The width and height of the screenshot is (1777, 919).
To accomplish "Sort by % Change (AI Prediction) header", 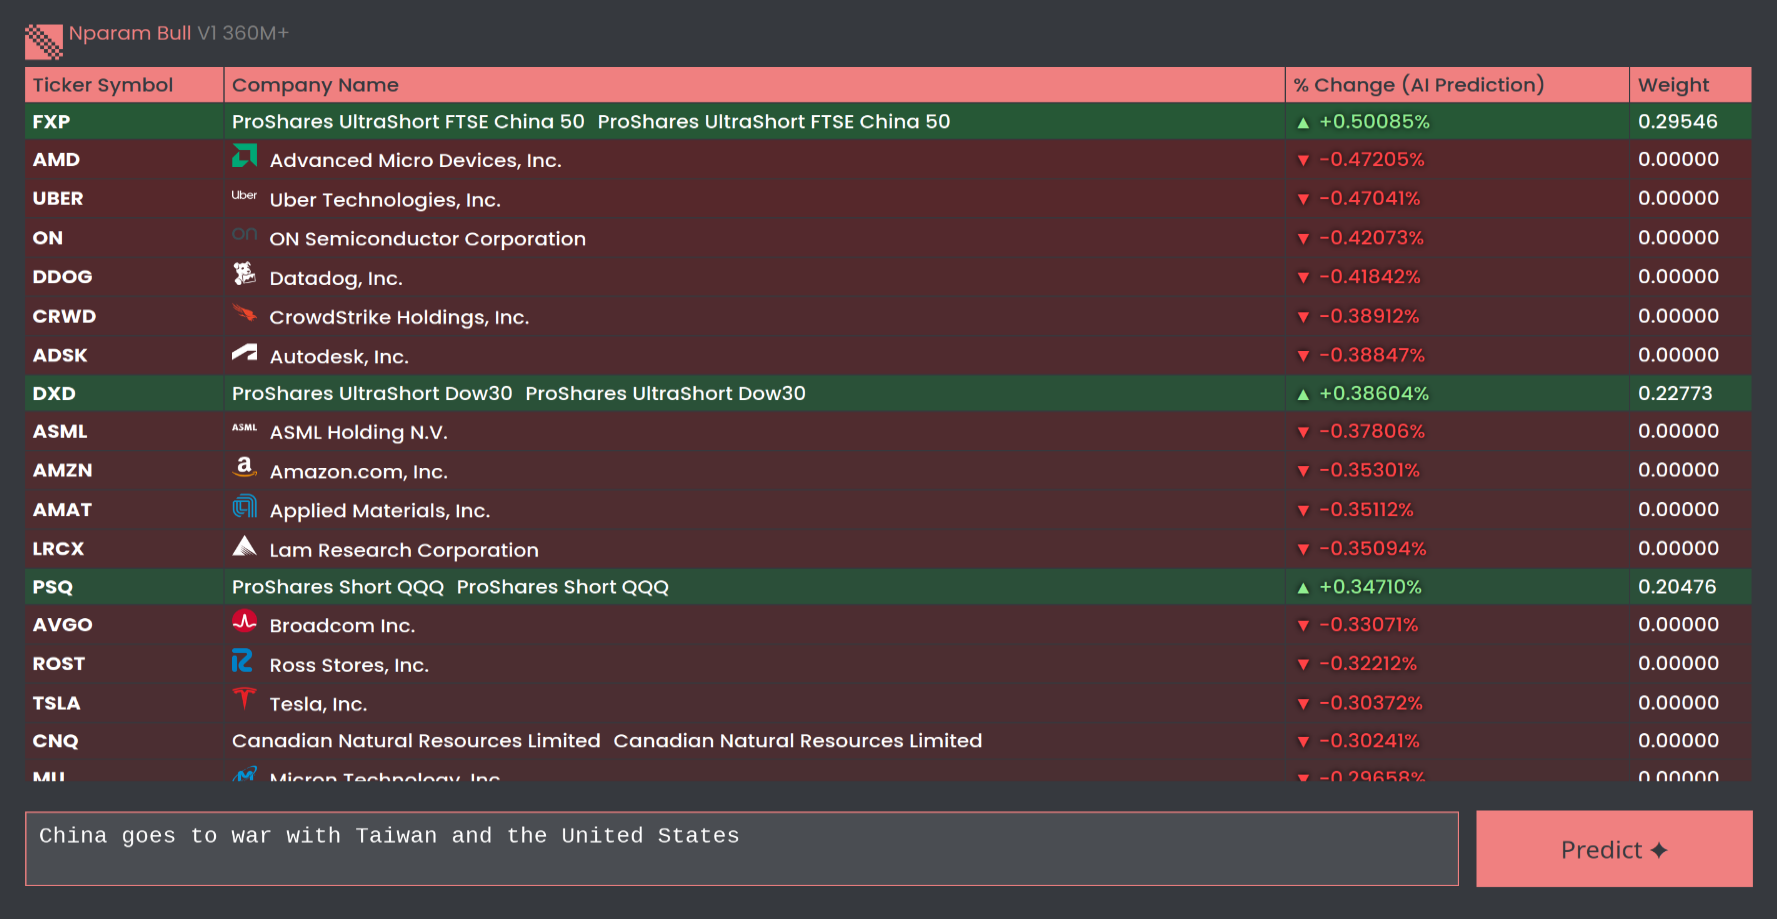I will click(1457, 85).
